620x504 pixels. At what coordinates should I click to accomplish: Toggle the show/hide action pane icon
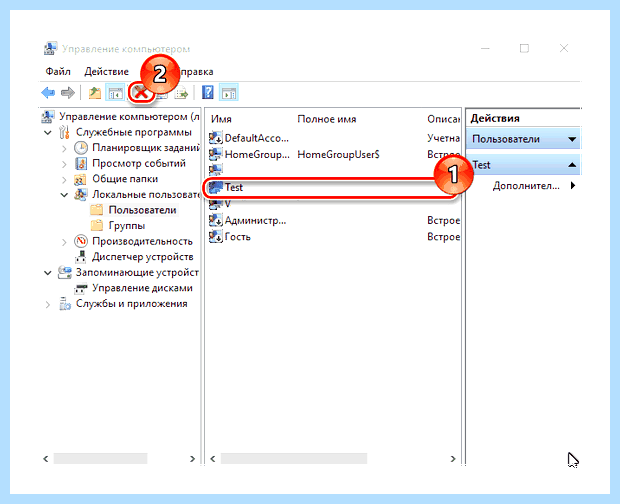(229, 93)
